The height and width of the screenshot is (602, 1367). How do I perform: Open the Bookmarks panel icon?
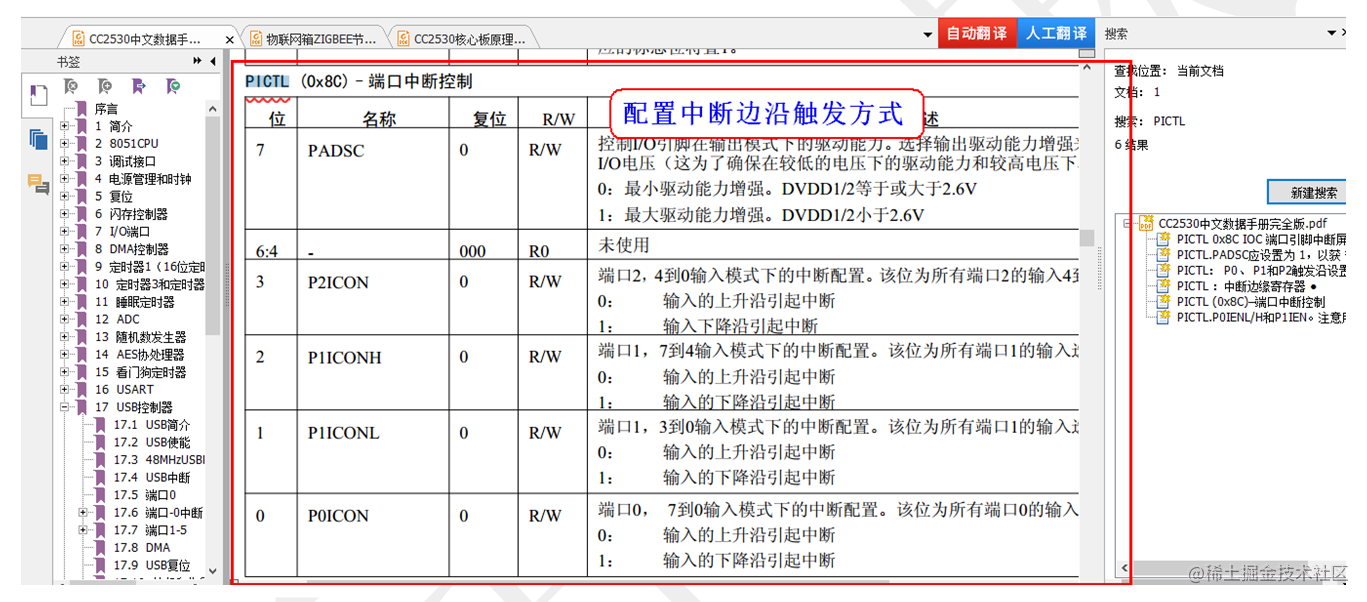point(38,95)
